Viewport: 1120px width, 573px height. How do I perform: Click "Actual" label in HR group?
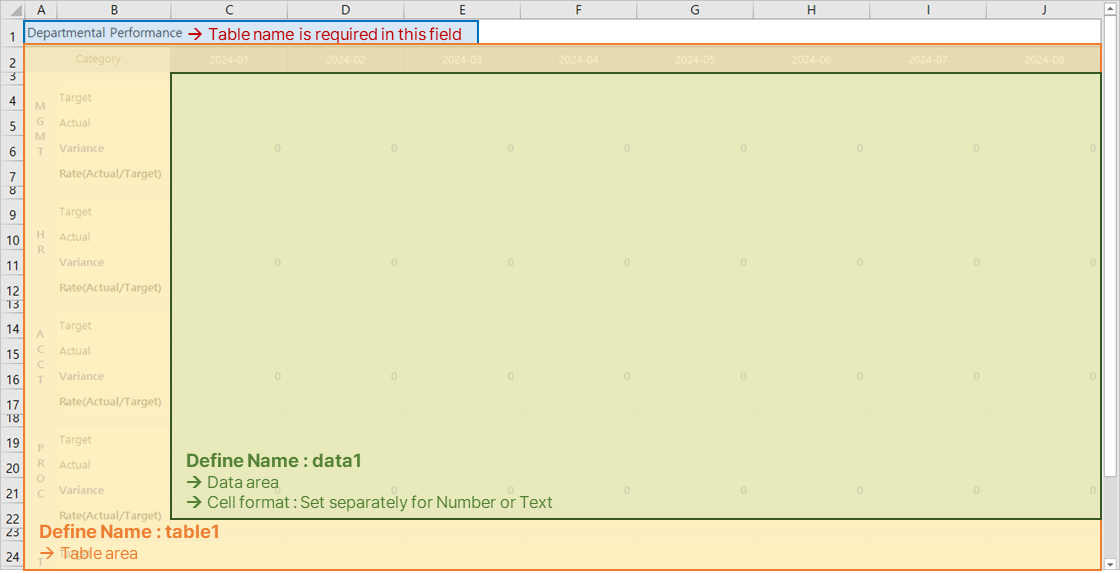pyautogui.click(x=74, y=237)
